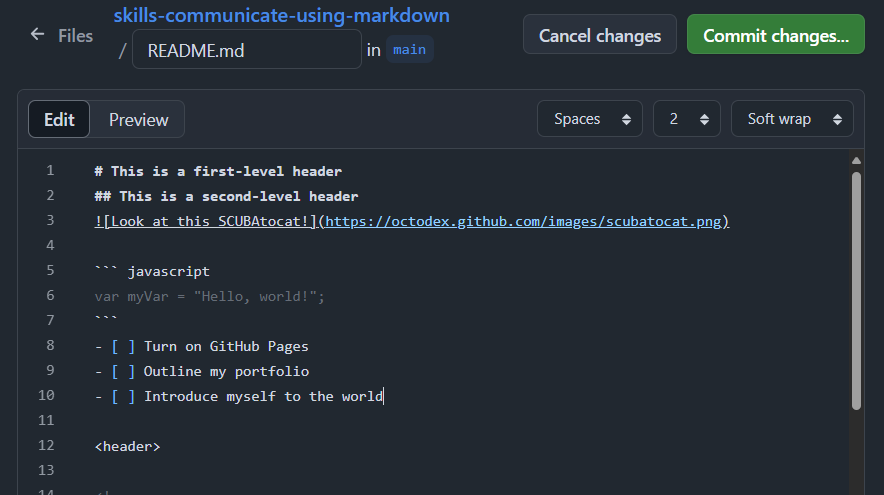The width and height of the screenshot is (884, 495).
Task: Click the Files breadcrumb text
Action: click(76, 36)
